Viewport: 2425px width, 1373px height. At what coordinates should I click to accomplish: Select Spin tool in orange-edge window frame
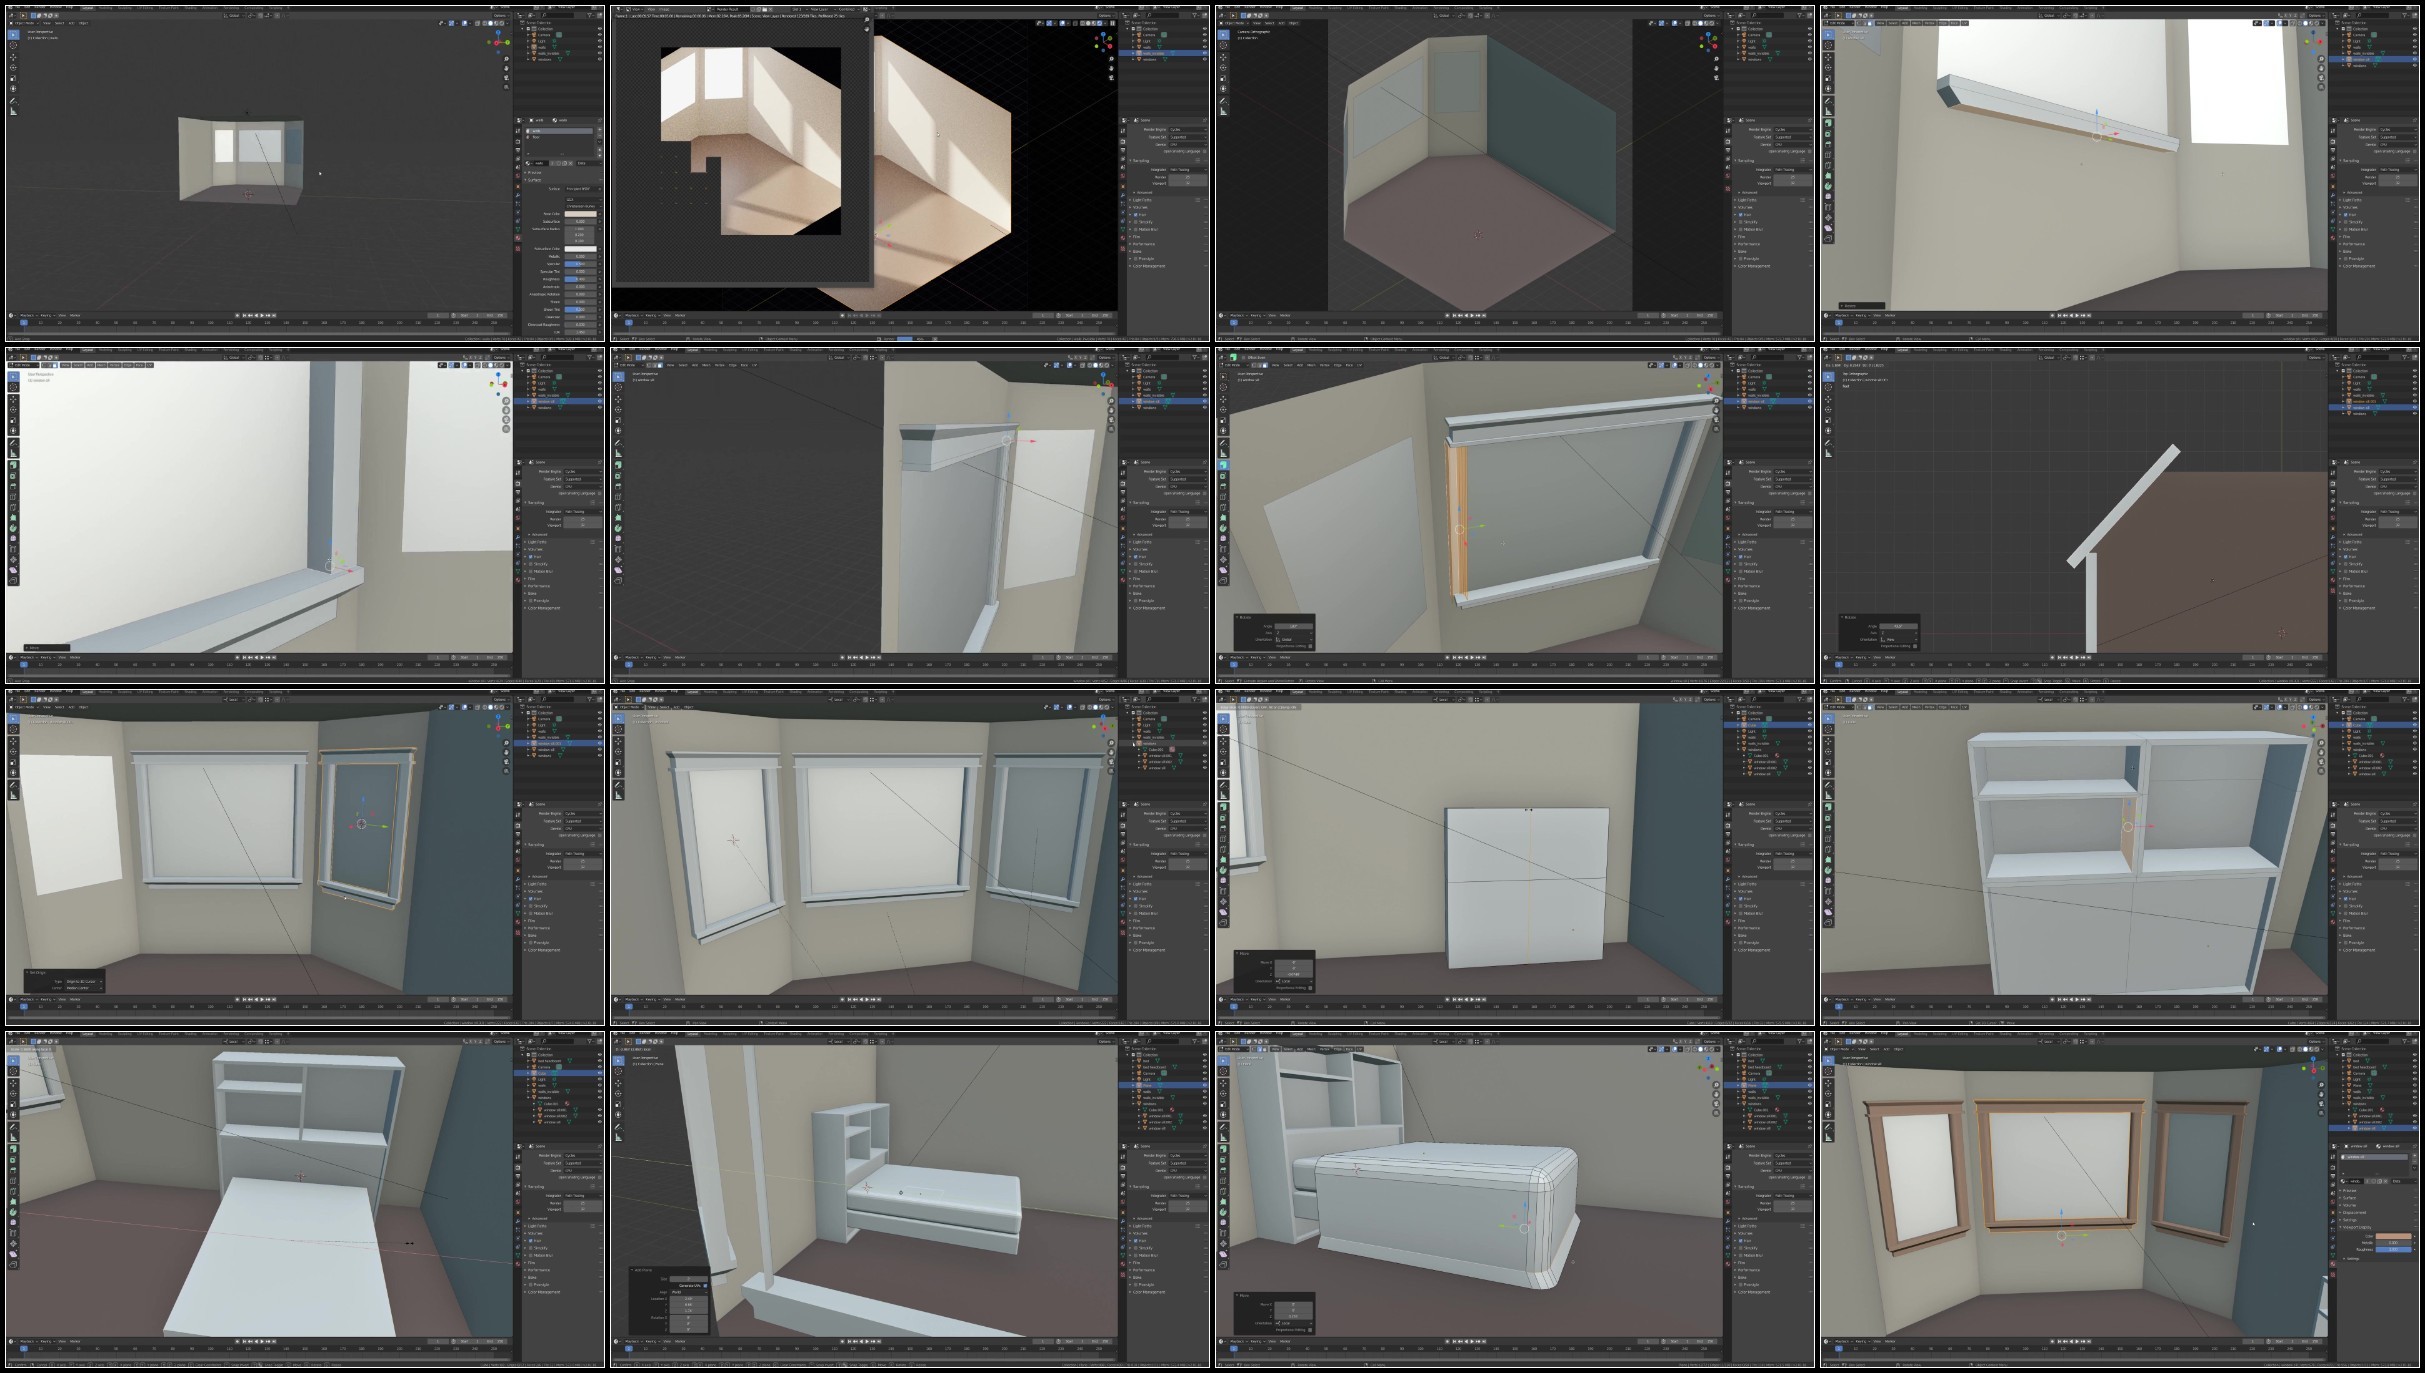pyautogui.click(x=1224, y=528)
